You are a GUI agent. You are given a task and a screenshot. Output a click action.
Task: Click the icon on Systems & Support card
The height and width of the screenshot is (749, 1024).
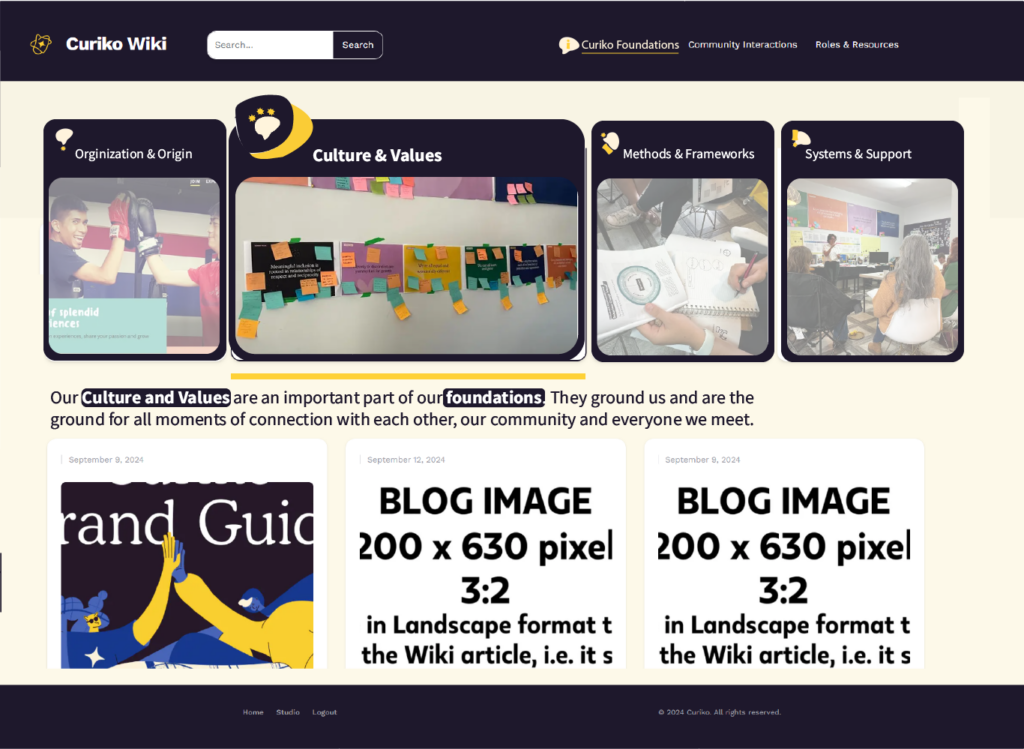(800, 139)
